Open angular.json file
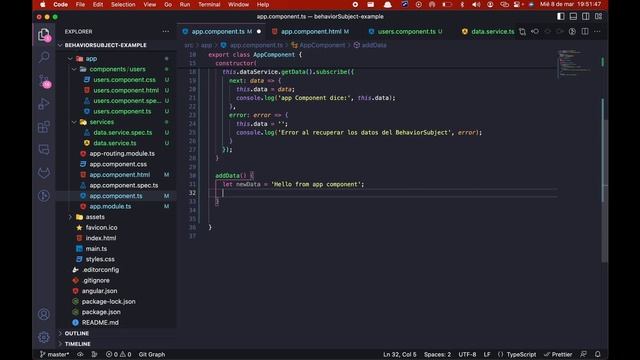Screen dimensions: 640x360 [x=99, y=291]
